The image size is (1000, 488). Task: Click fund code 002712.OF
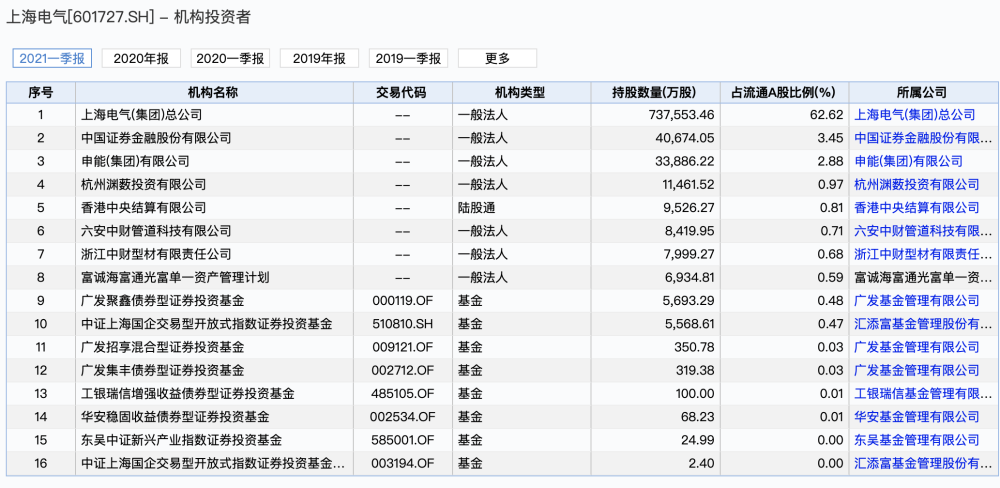point(402,370)
